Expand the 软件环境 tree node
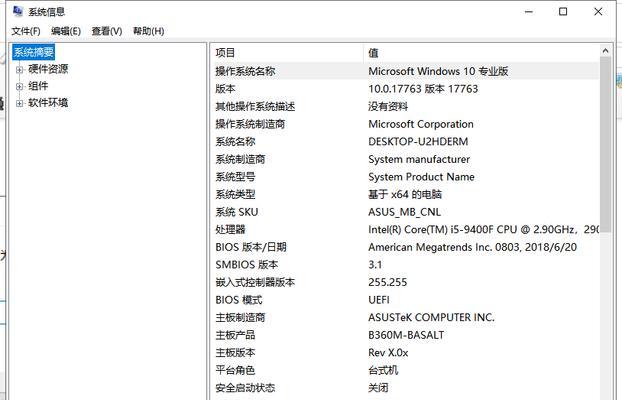Screen dimensions: 622x400 [x=19, y=104]
